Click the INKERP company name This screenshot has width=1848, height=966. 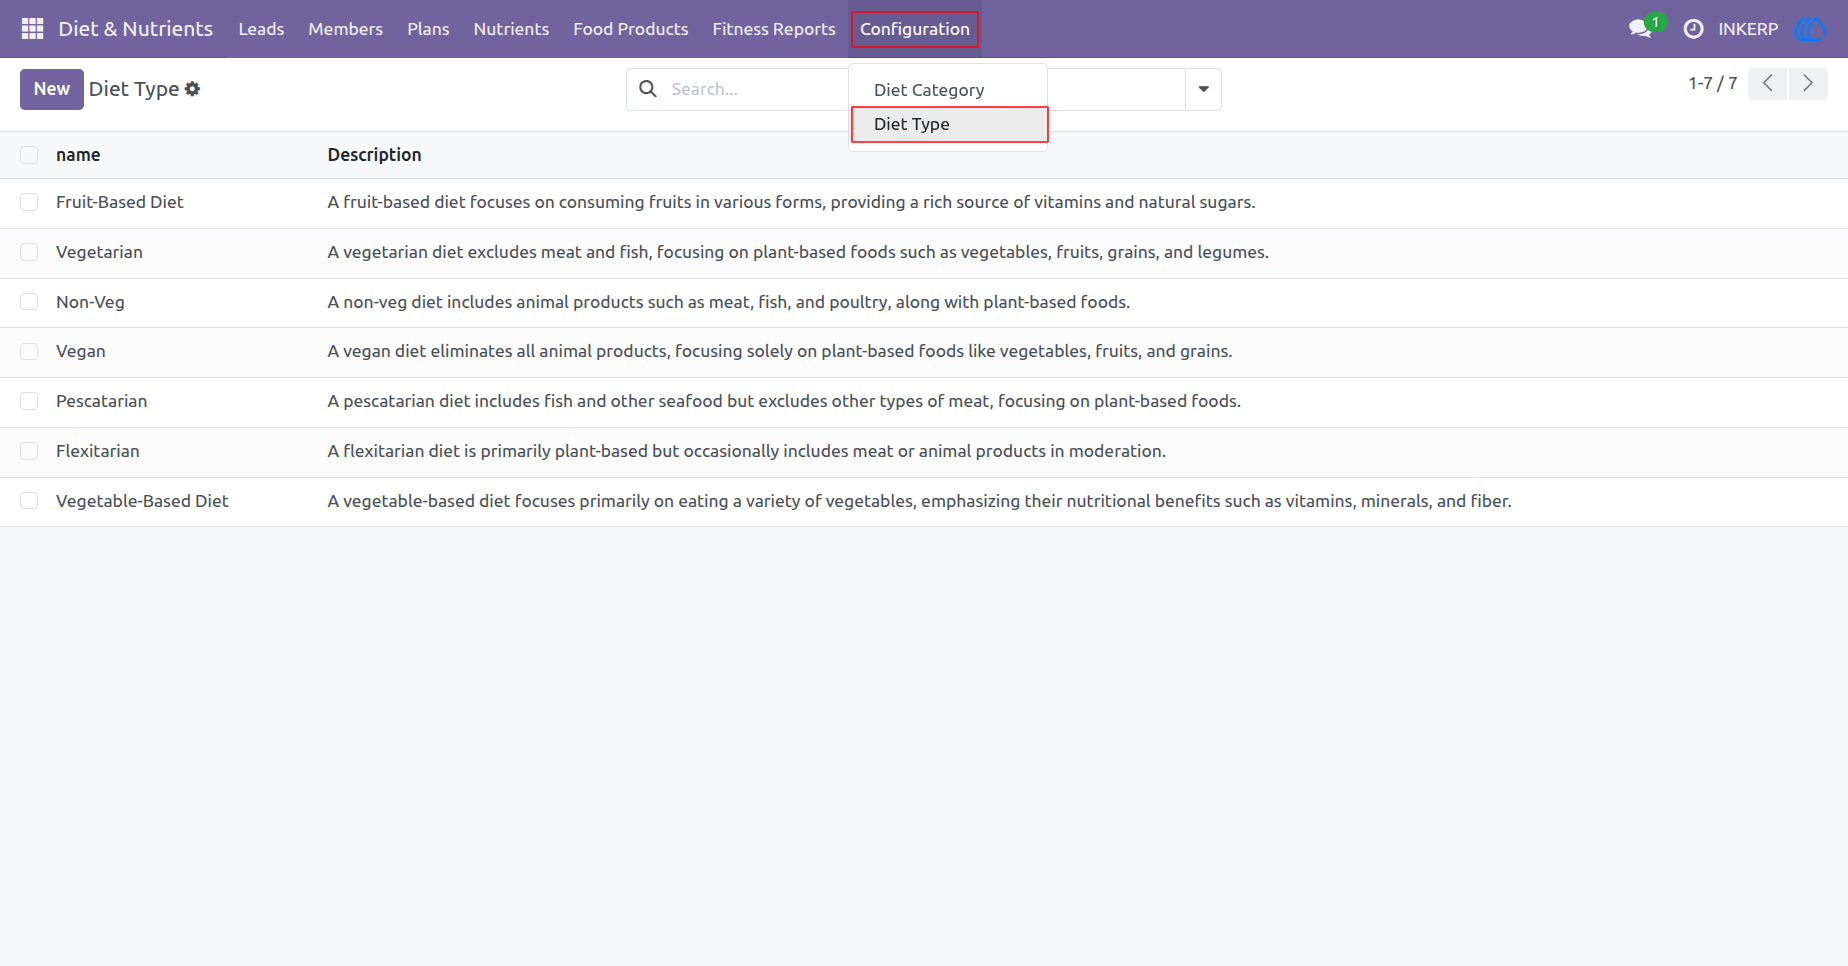click(1748, 29)
